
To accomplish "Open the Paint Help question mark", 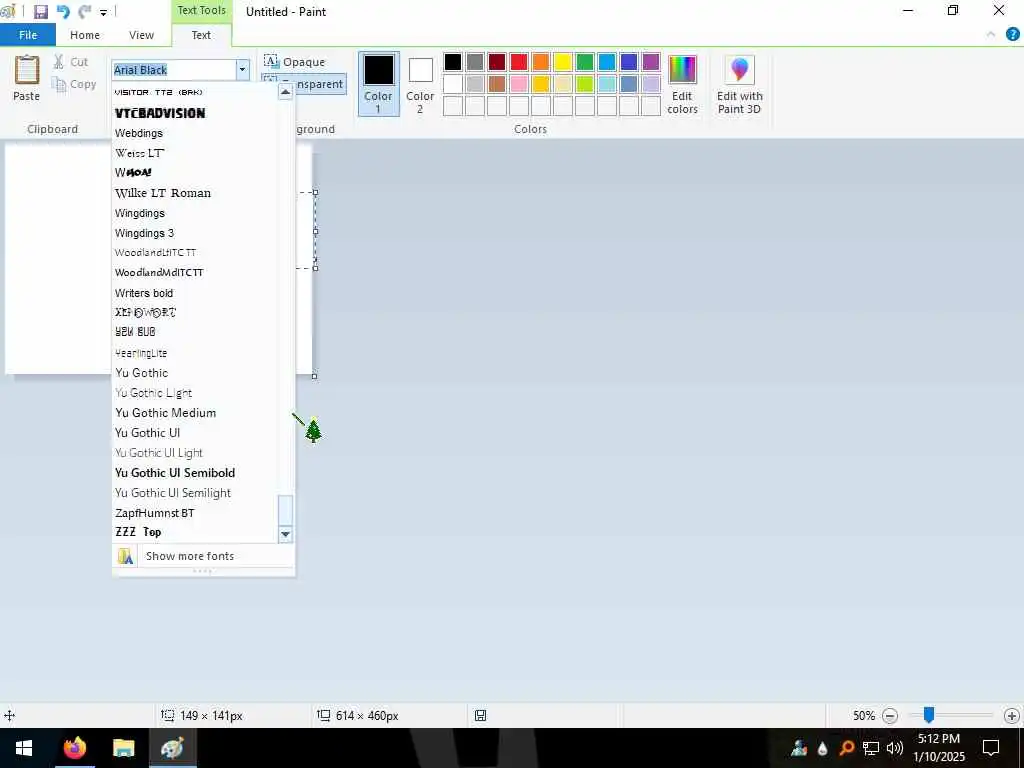I will tap(1013, 35).
